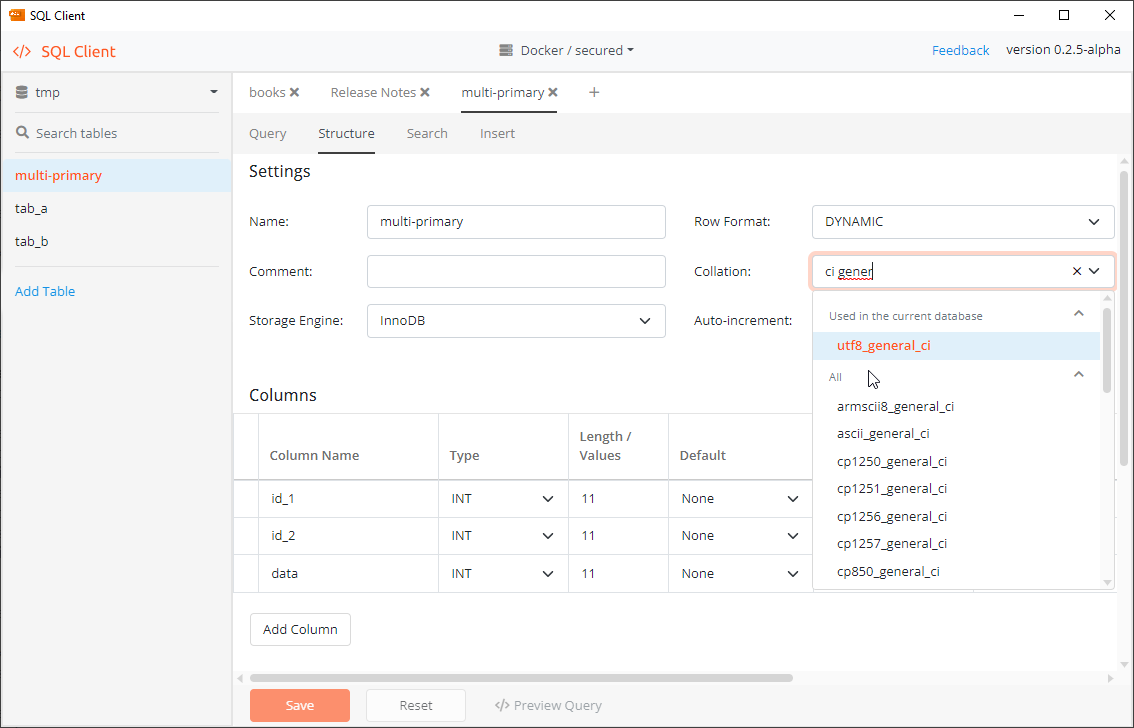Image resolution: width=1134 pixels, height=728 pixels.
Task: Click the search magnifier icon in sidebar
Action: point(22,133)
